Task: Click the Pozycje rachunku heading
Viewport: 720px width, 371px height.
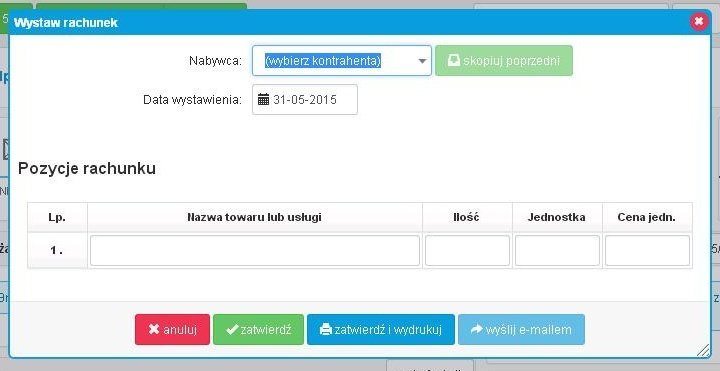Action: pos(87,169)
